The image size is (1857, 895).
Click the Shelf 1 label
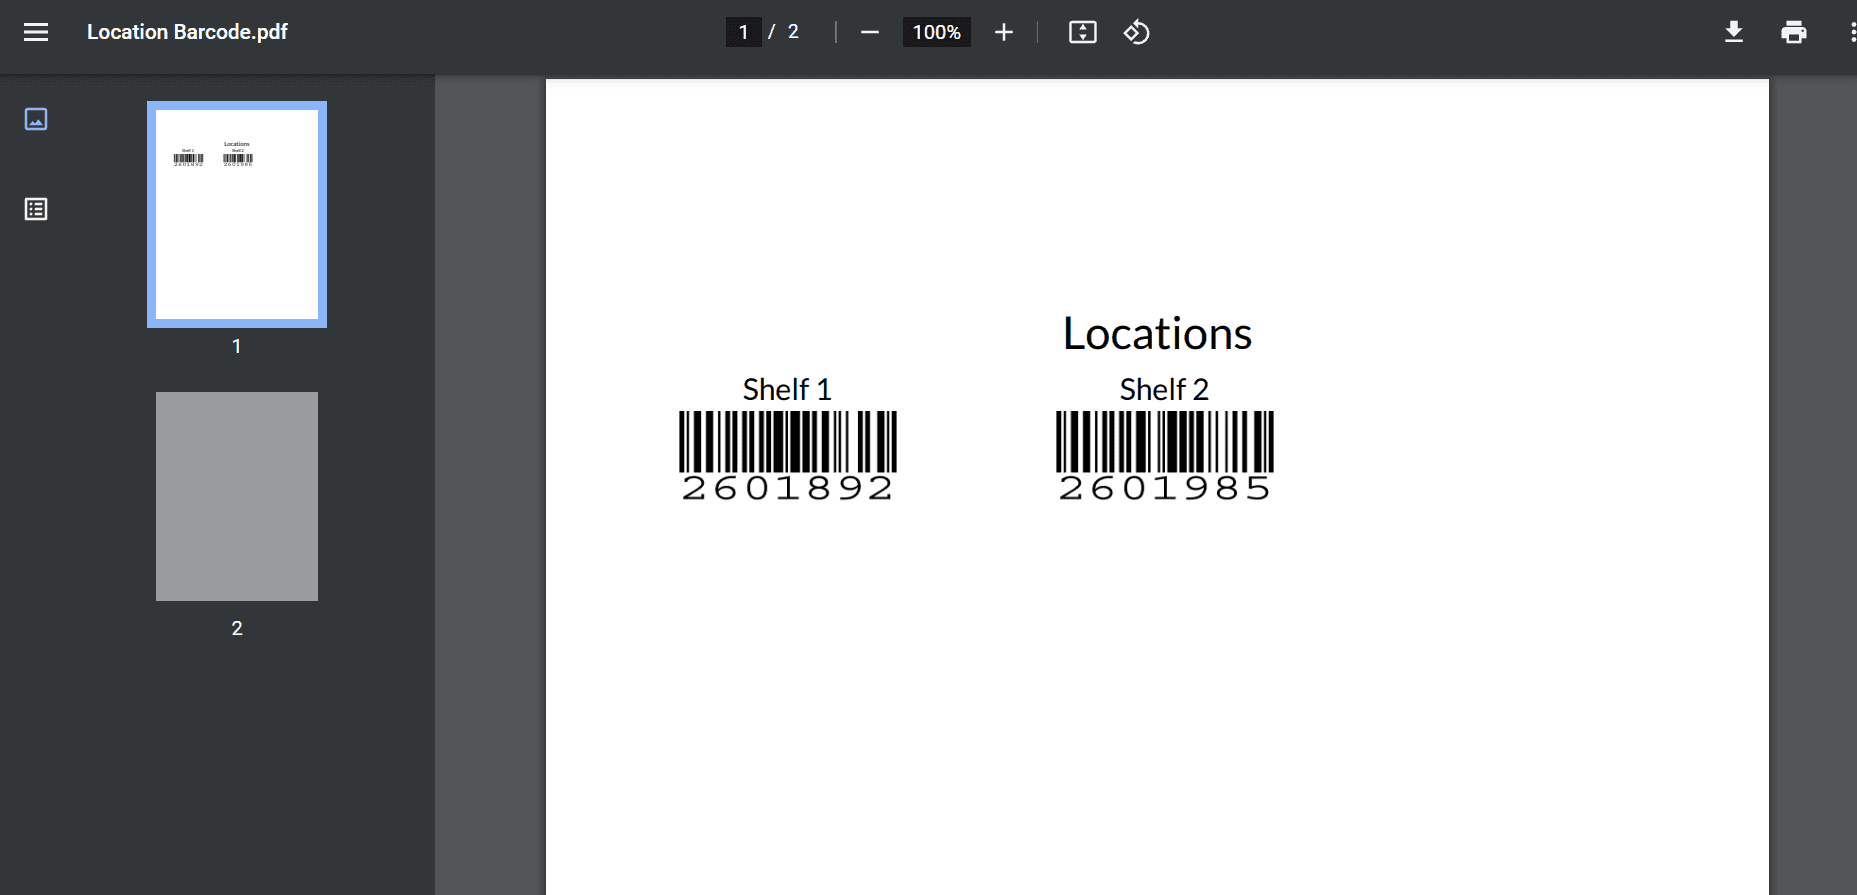[x=787, y=389]
